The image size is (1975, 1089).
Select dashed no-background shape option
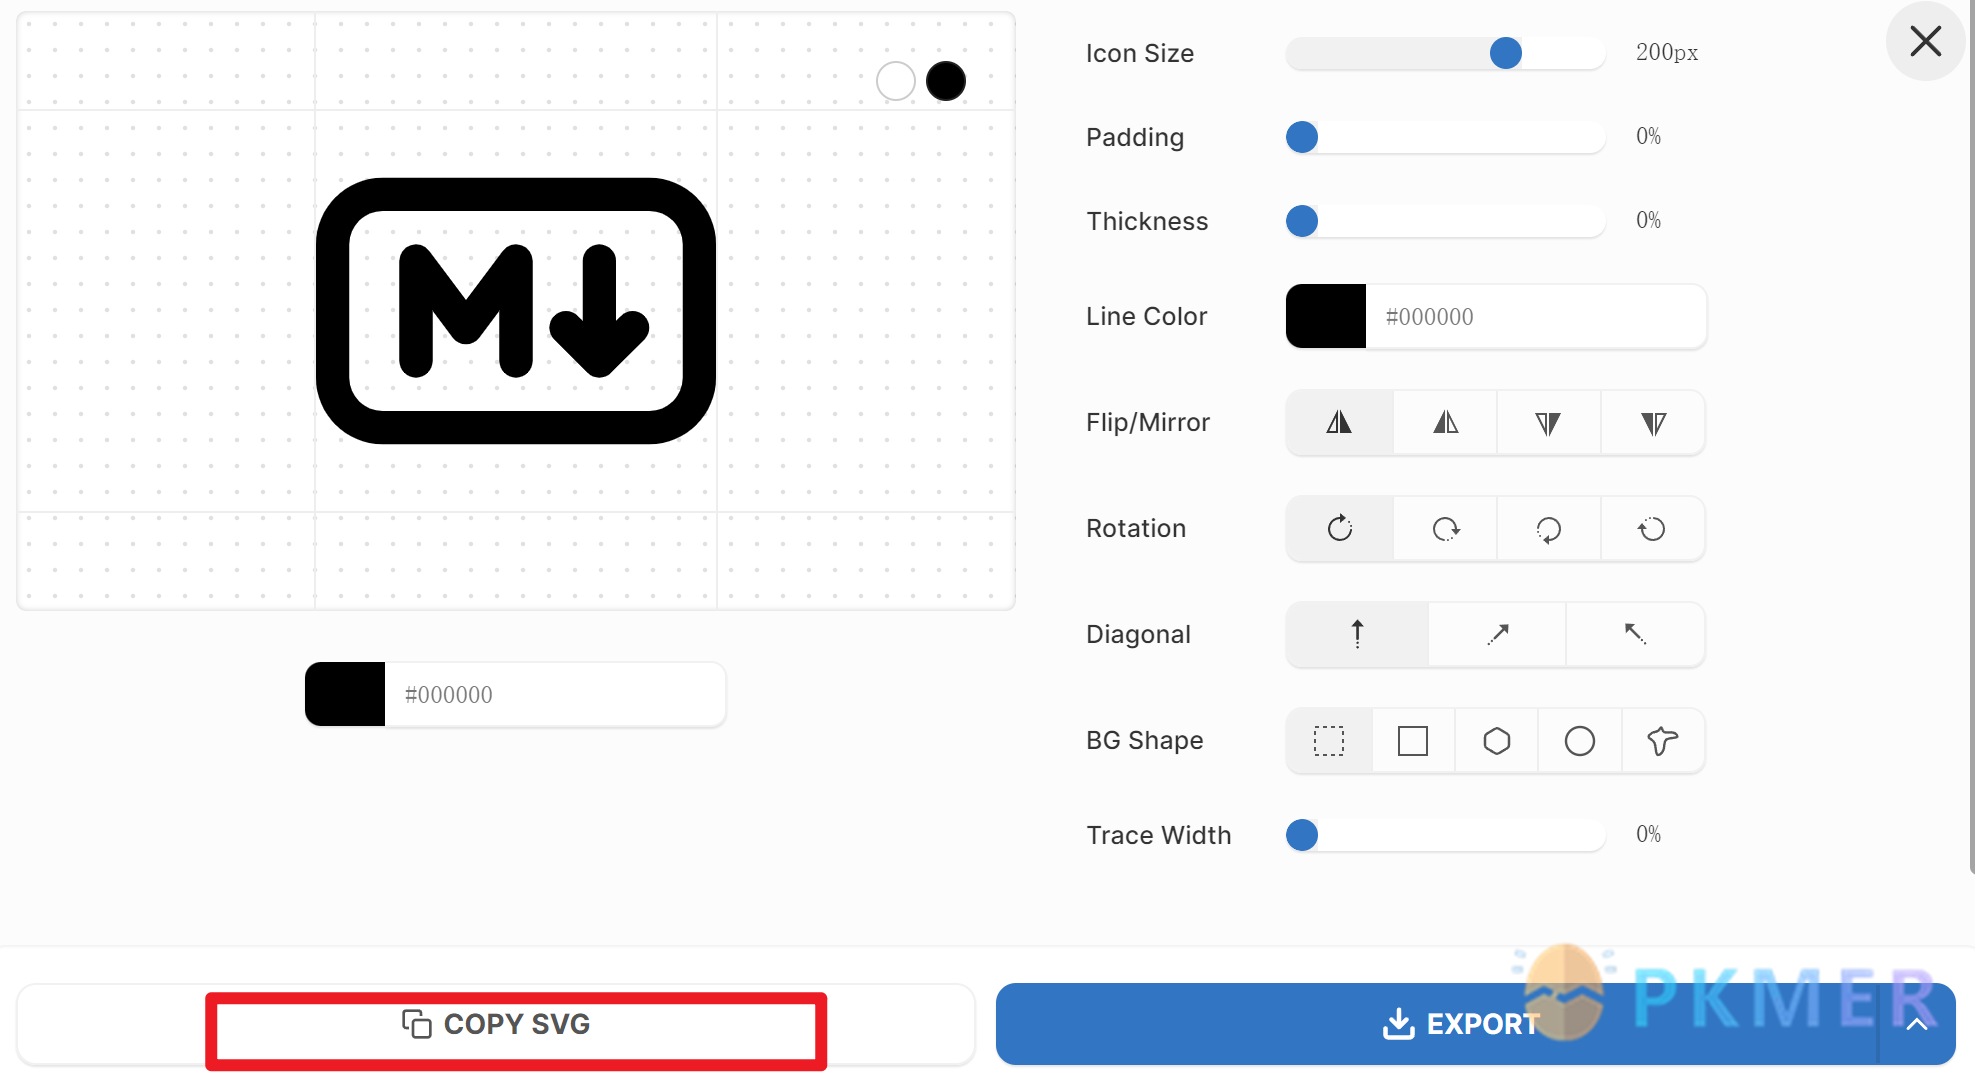tap(1329, 741)
